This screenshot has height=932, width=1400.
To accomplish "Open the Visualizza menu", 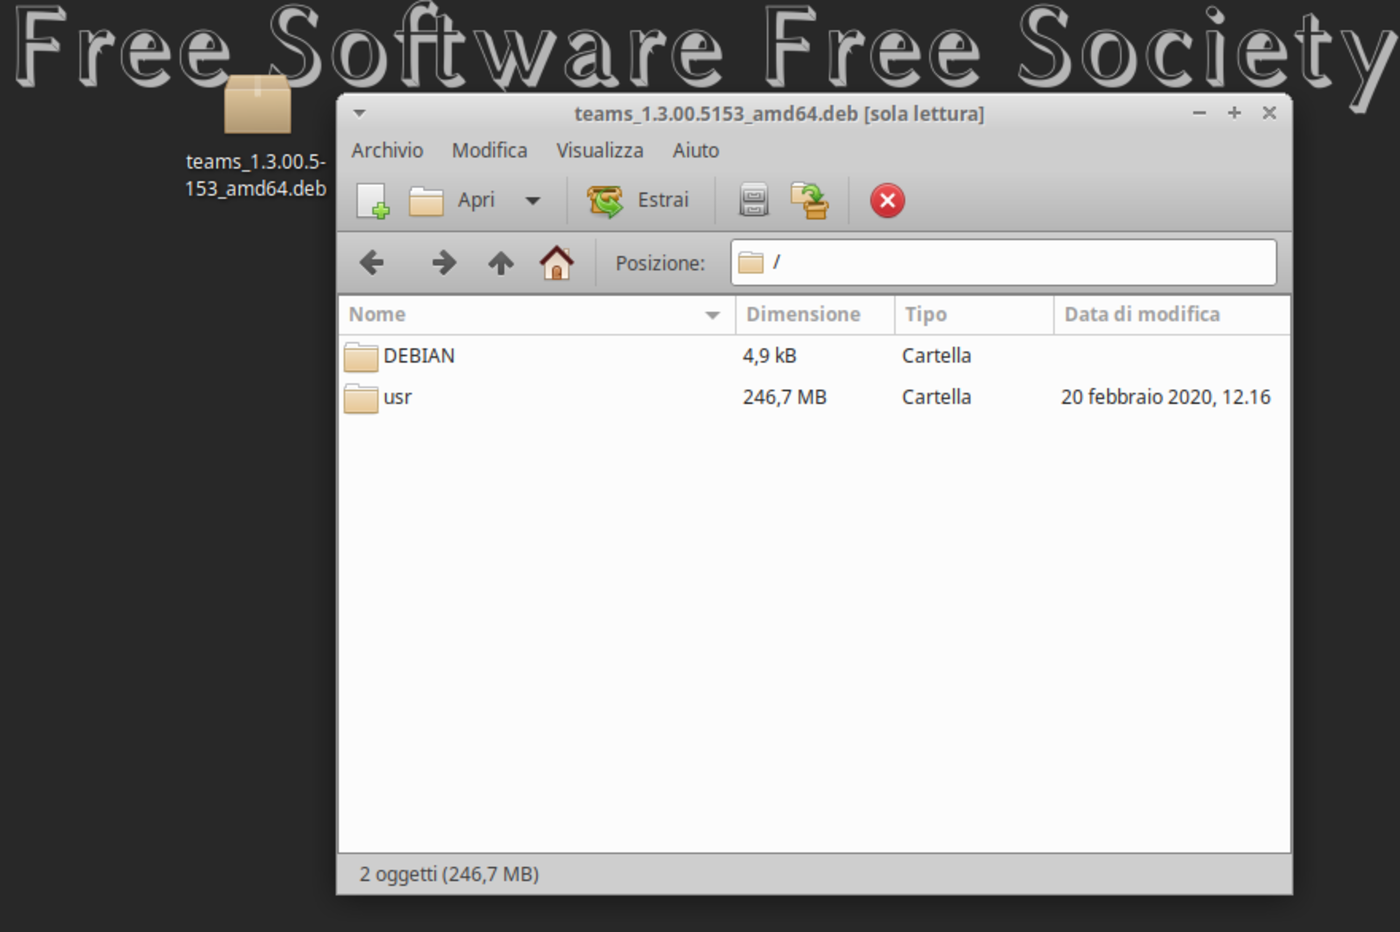I will (x=599, y=150).
